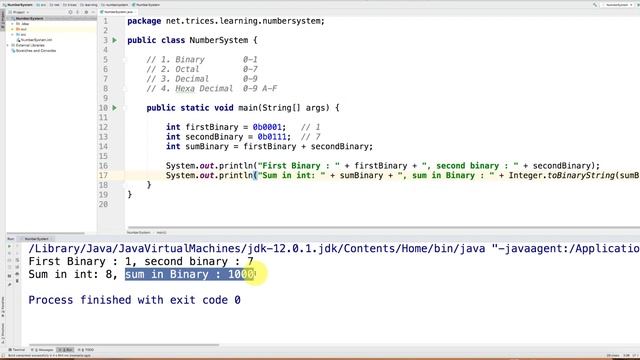The image size is (640, 360).
Task: Click the locate-file target icon in Project panel header
Action: 70,12
